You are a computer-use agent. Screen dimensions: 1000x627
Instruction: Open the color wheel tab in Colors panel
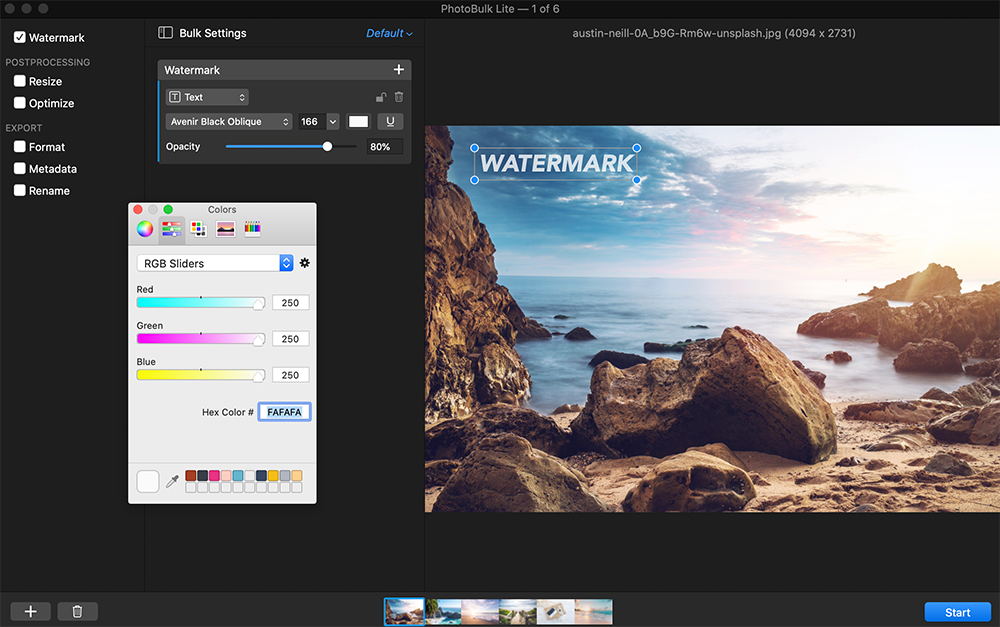pos(143,228)
